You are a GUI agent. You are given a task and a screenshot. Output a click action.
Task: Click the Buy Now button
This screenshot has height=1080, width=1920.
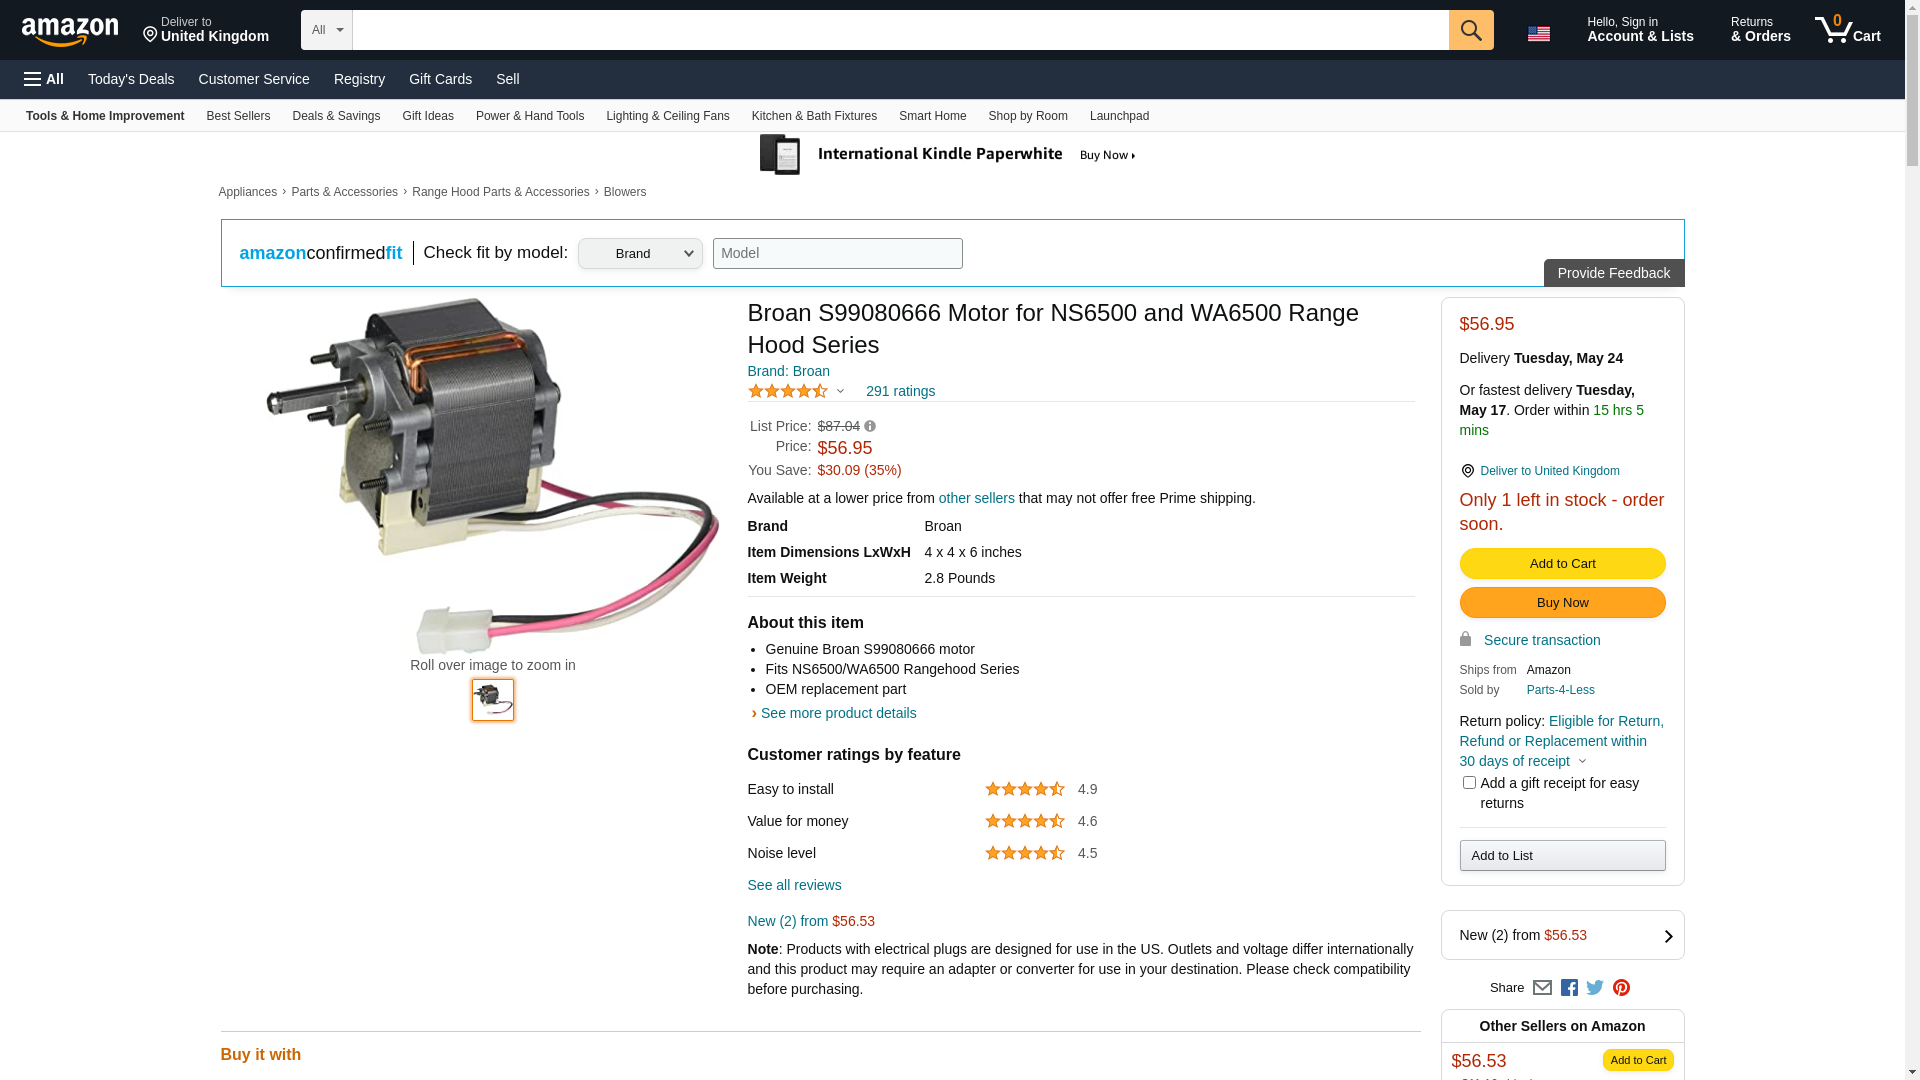point(1562,603)
